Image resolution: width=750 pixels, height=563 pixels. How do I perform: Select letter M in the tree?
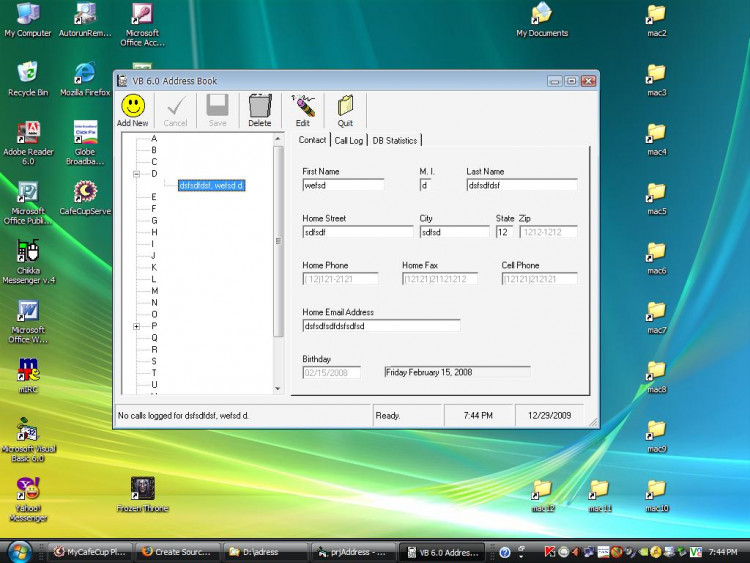tap(154, 291)
